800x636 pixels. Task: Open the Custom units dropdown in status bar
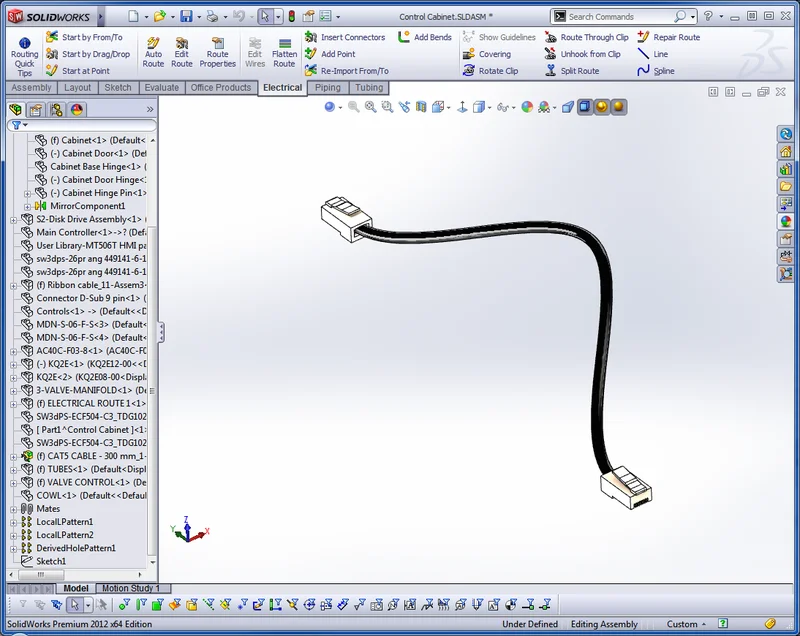[689, 624]
